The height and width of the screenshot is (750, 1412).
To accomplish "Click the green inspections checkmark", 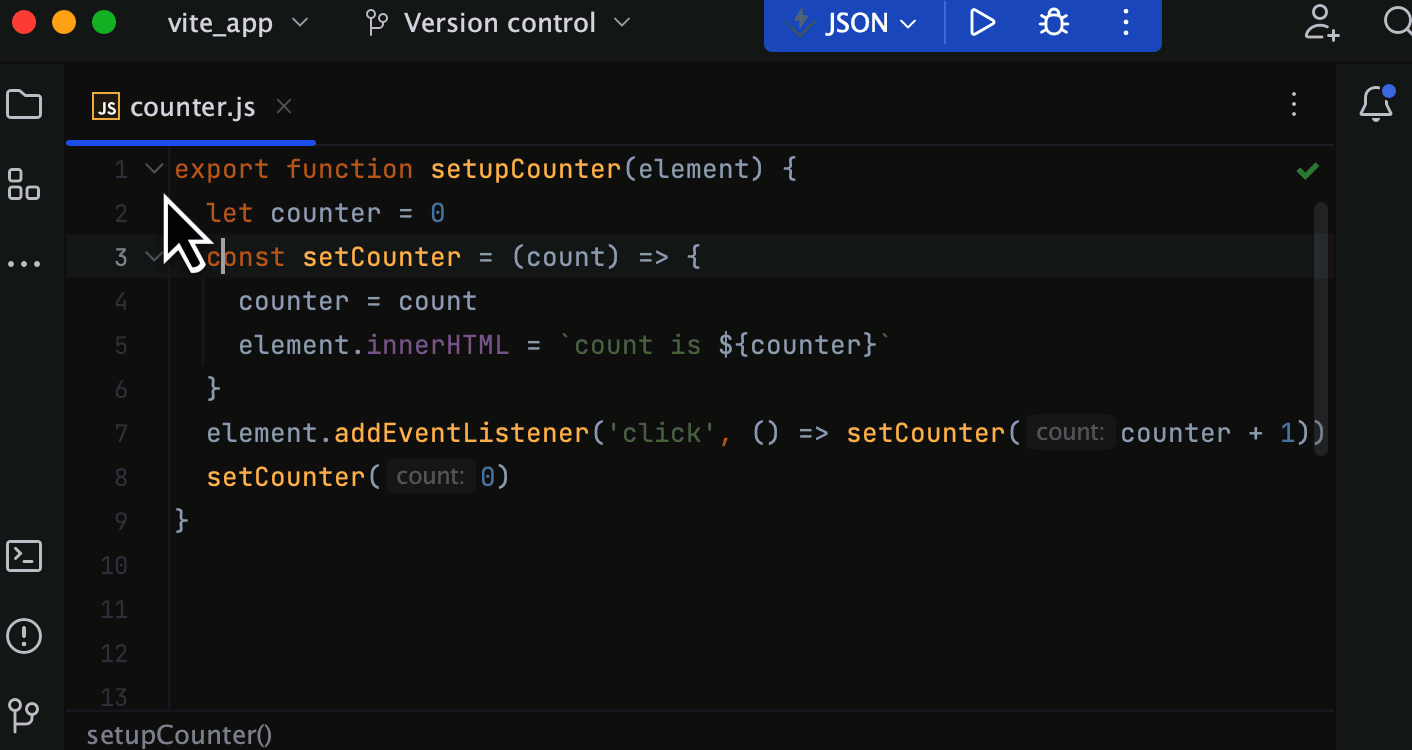I will [1307, 170].
